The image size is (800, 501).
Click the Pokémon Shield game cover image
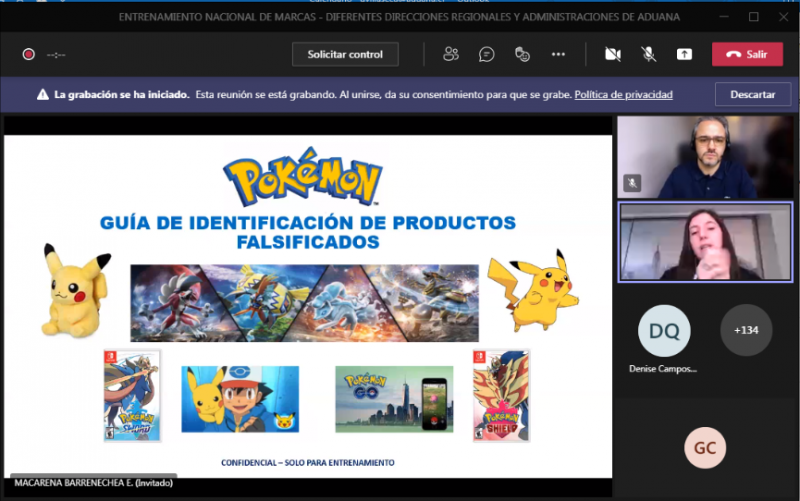pyautogui.click(x=502, y=395)
